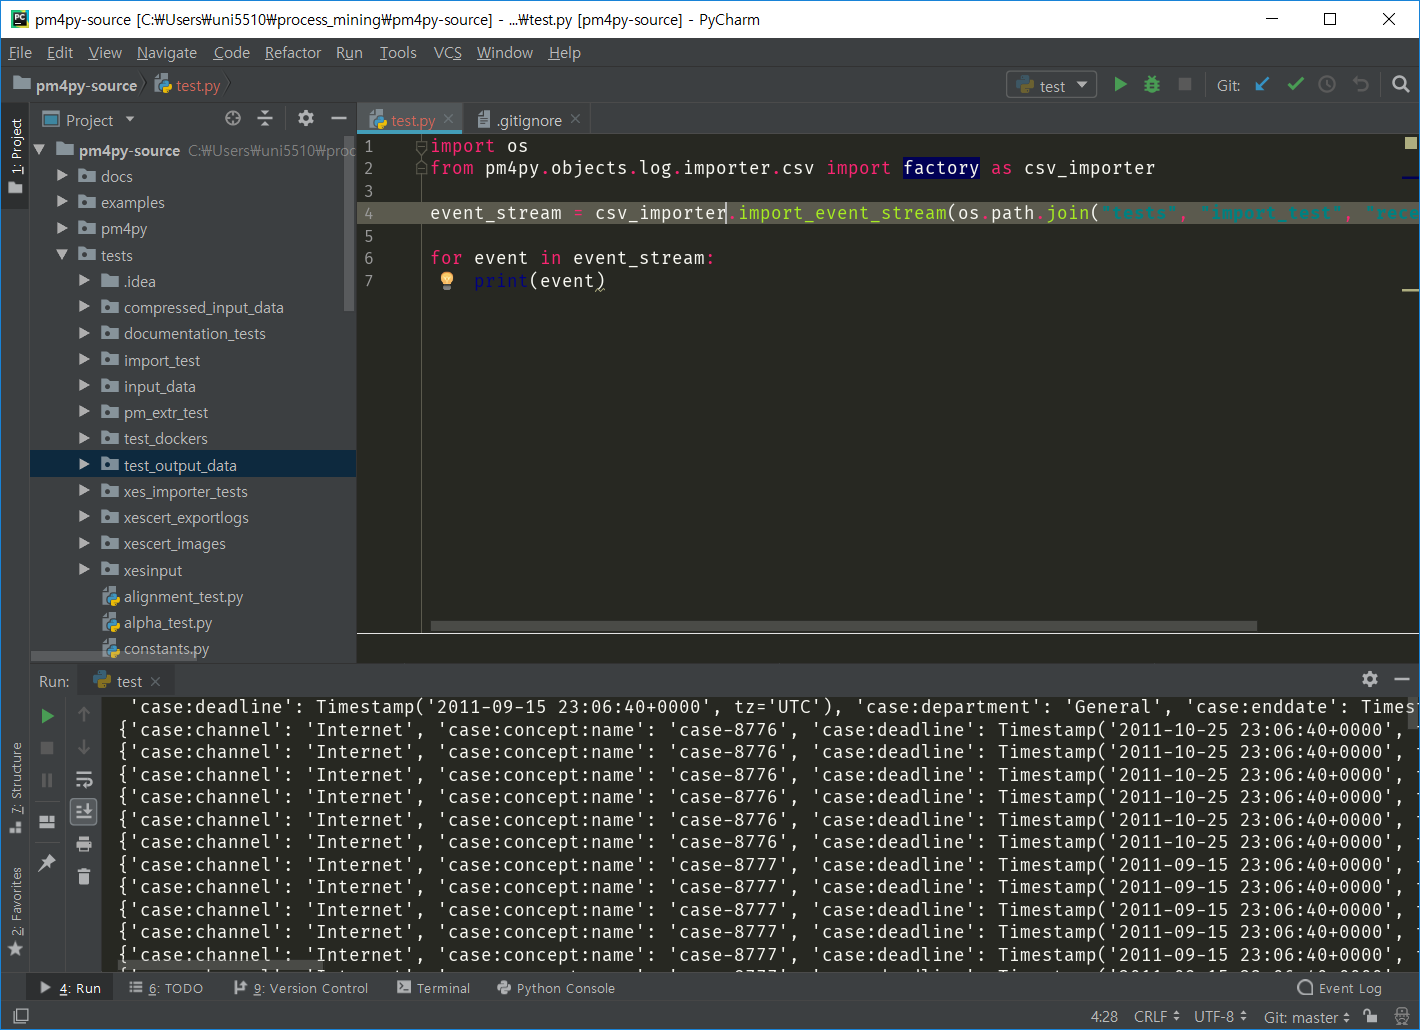Open Run panel settings with the gear icon

(1370, 680)
